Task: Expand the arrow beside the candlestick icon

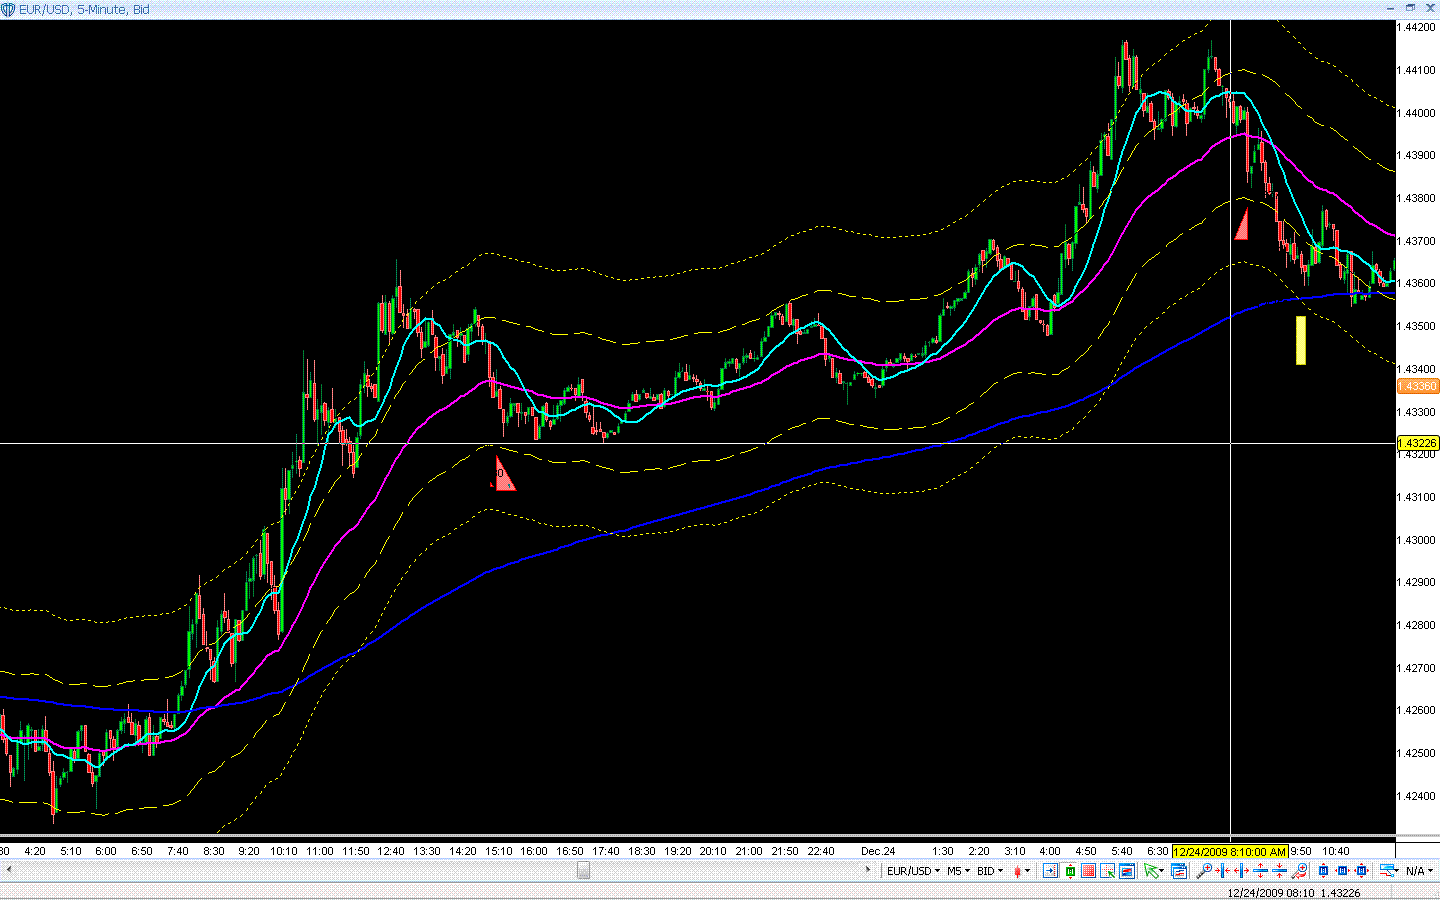Action: coord(1028,871)
